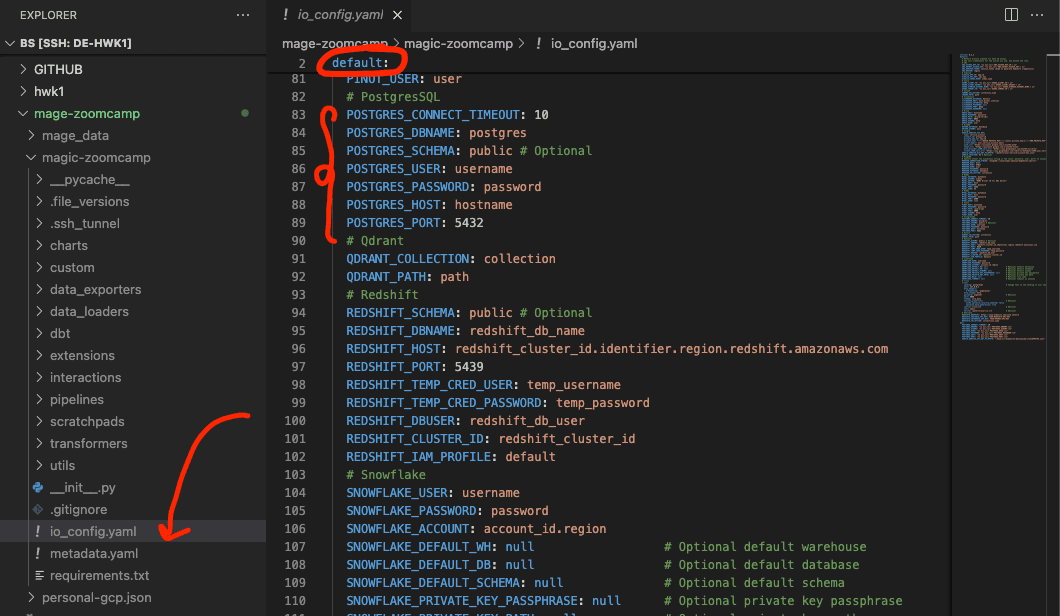Click POSTGRES_HOST value 'hostname'
Screen dimensions: 1060x616
click(x=483, y=205)
